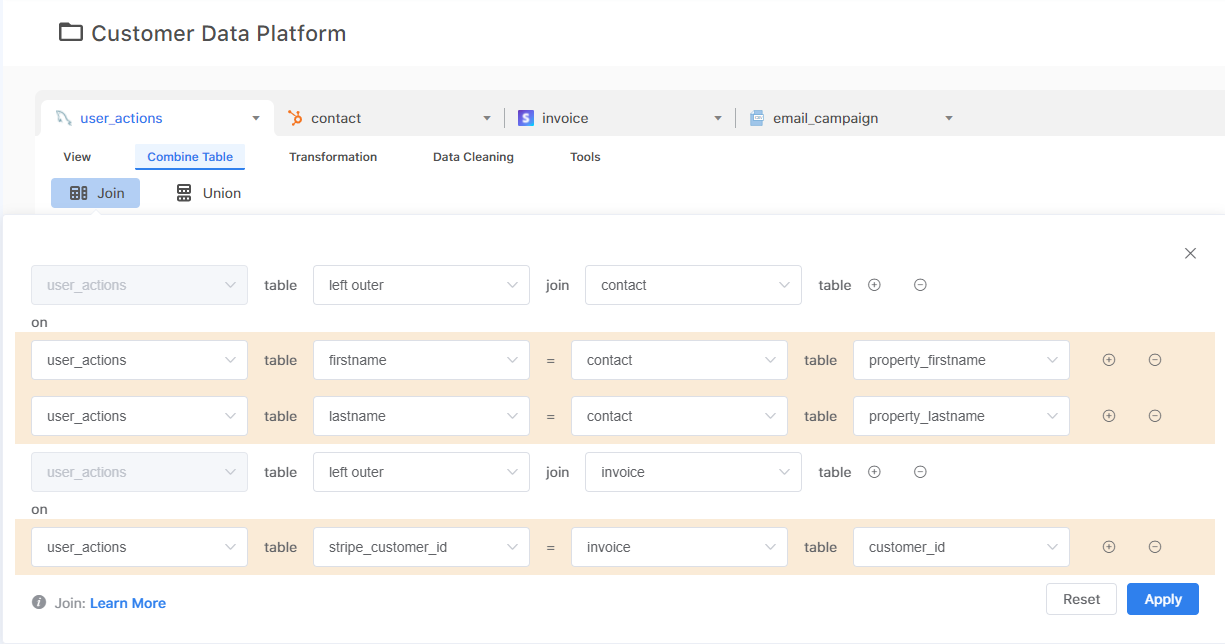This screenshot has width=1225, height=644.
Task: Add a join after the invoice join row
Action: tap(874, 472)
